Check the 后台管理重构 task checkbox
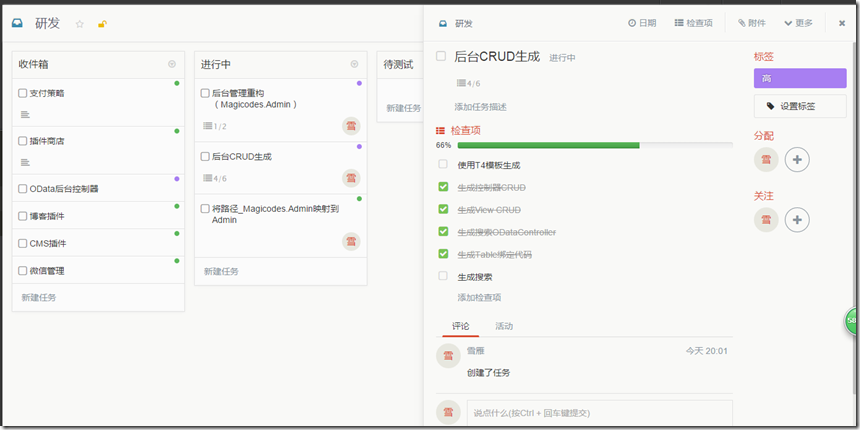 pos(205,93)
